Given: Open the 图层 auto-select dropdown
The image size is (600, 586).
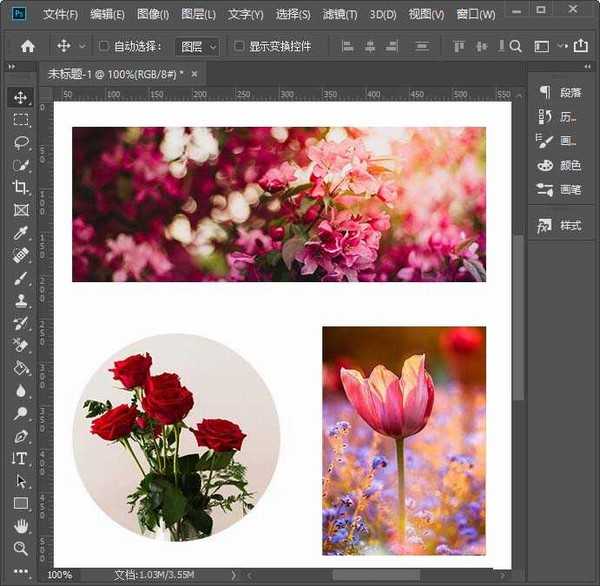Looking at the screenshot, I should [x=197, y=46].
